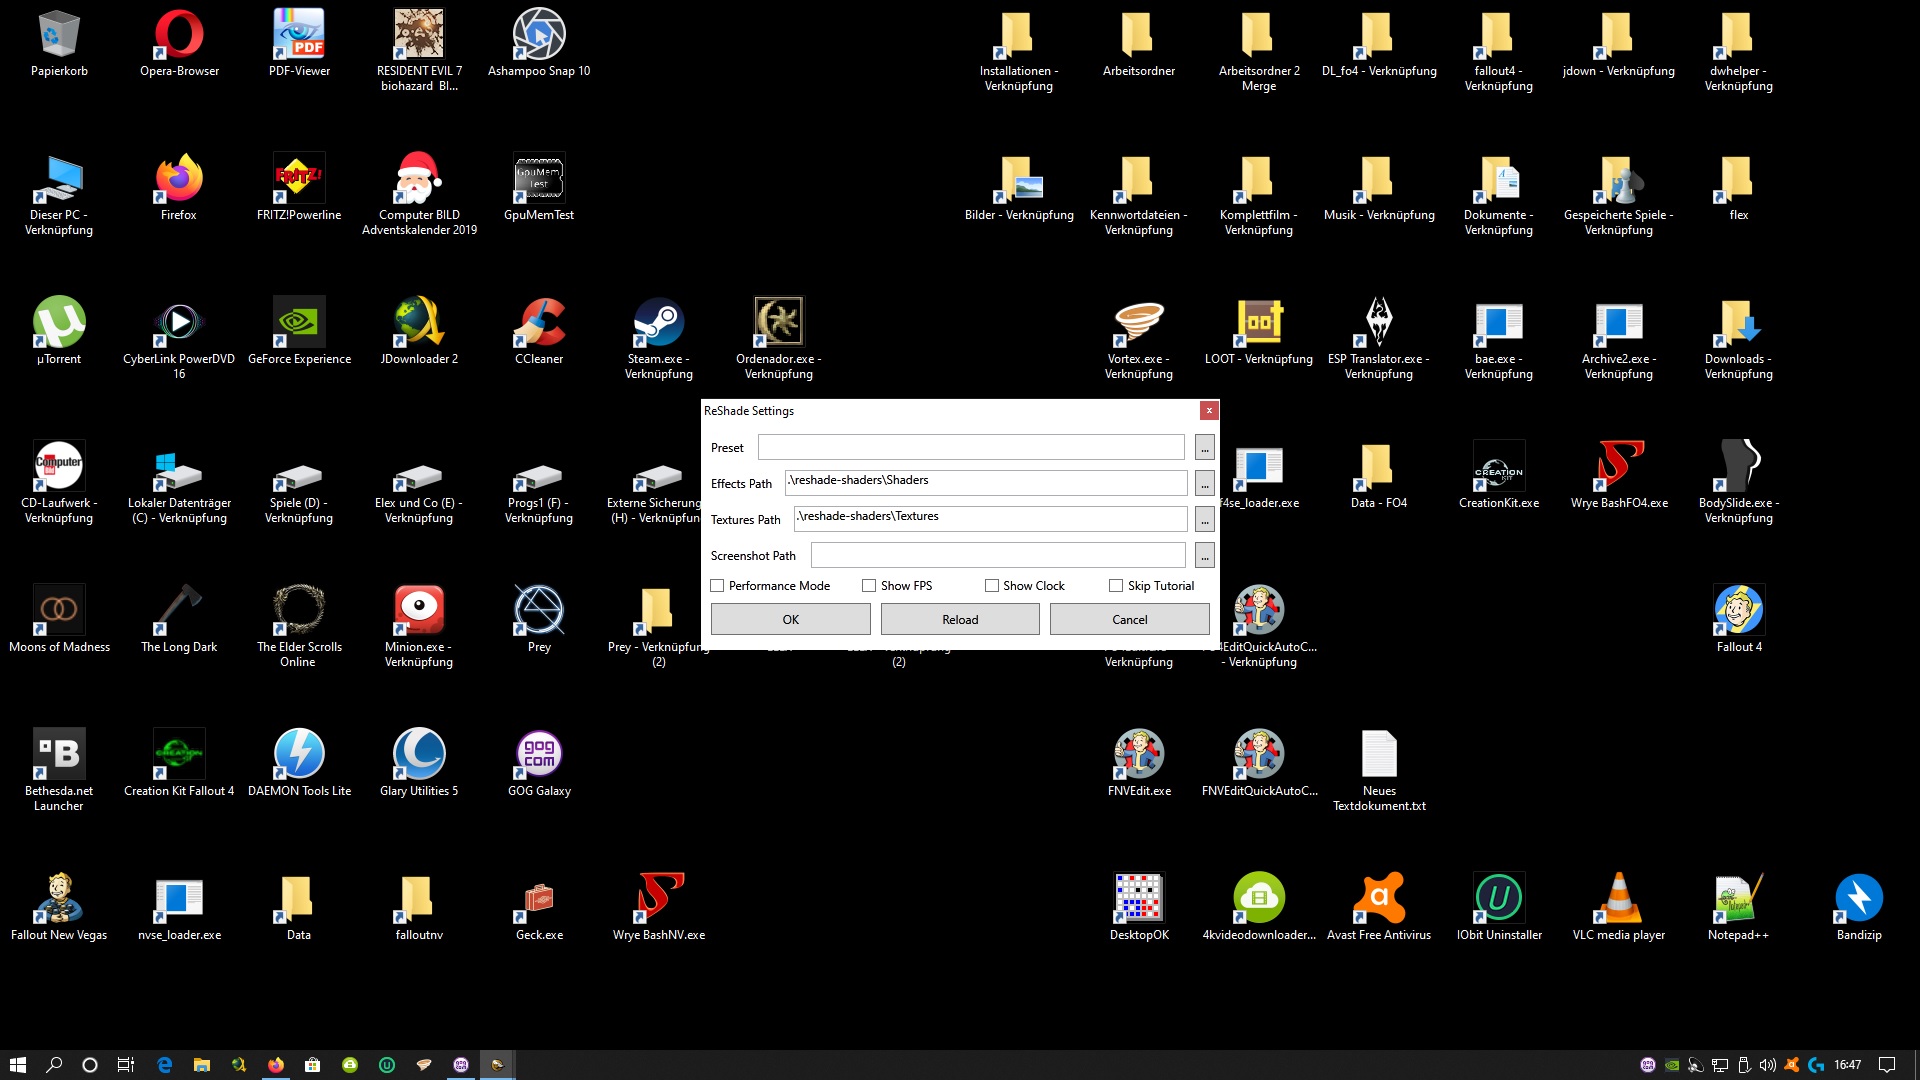This screenshot has height=1080, width=1920.
Task: Tick the Skip Tutorial checkbox
Action: point(1116,586)
